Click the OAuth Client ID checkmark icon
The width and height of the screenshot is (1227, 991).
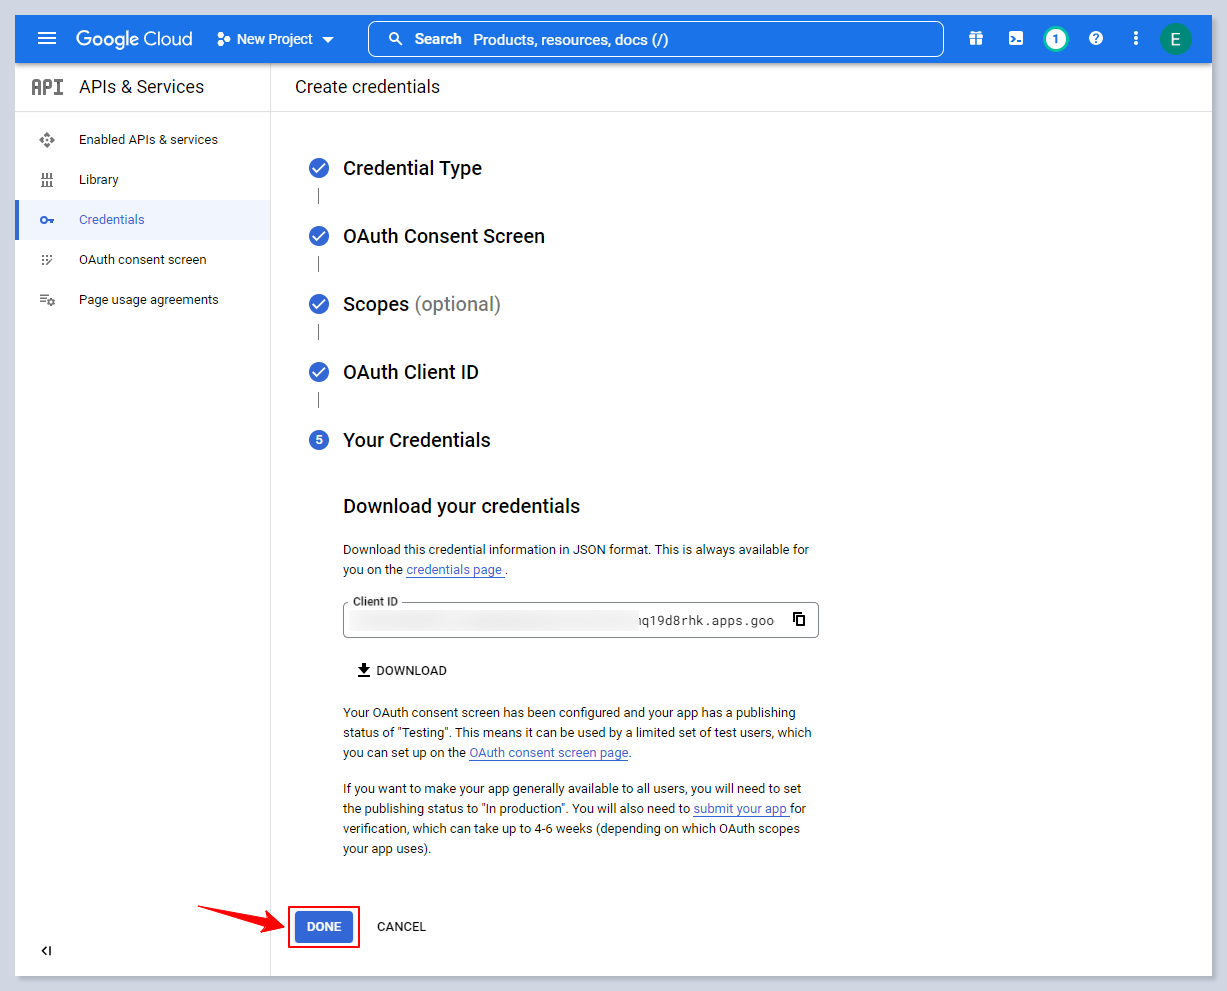(x=319, y=372)
